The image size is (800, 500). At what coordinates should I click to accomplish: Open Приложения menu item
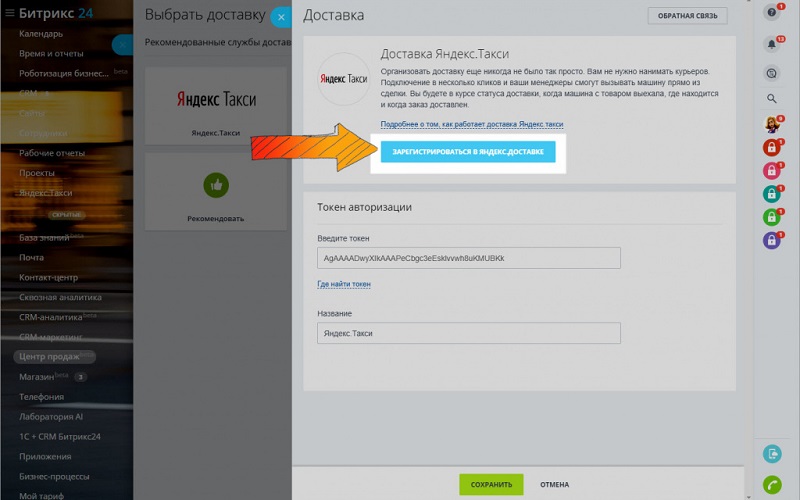point(45,457)
